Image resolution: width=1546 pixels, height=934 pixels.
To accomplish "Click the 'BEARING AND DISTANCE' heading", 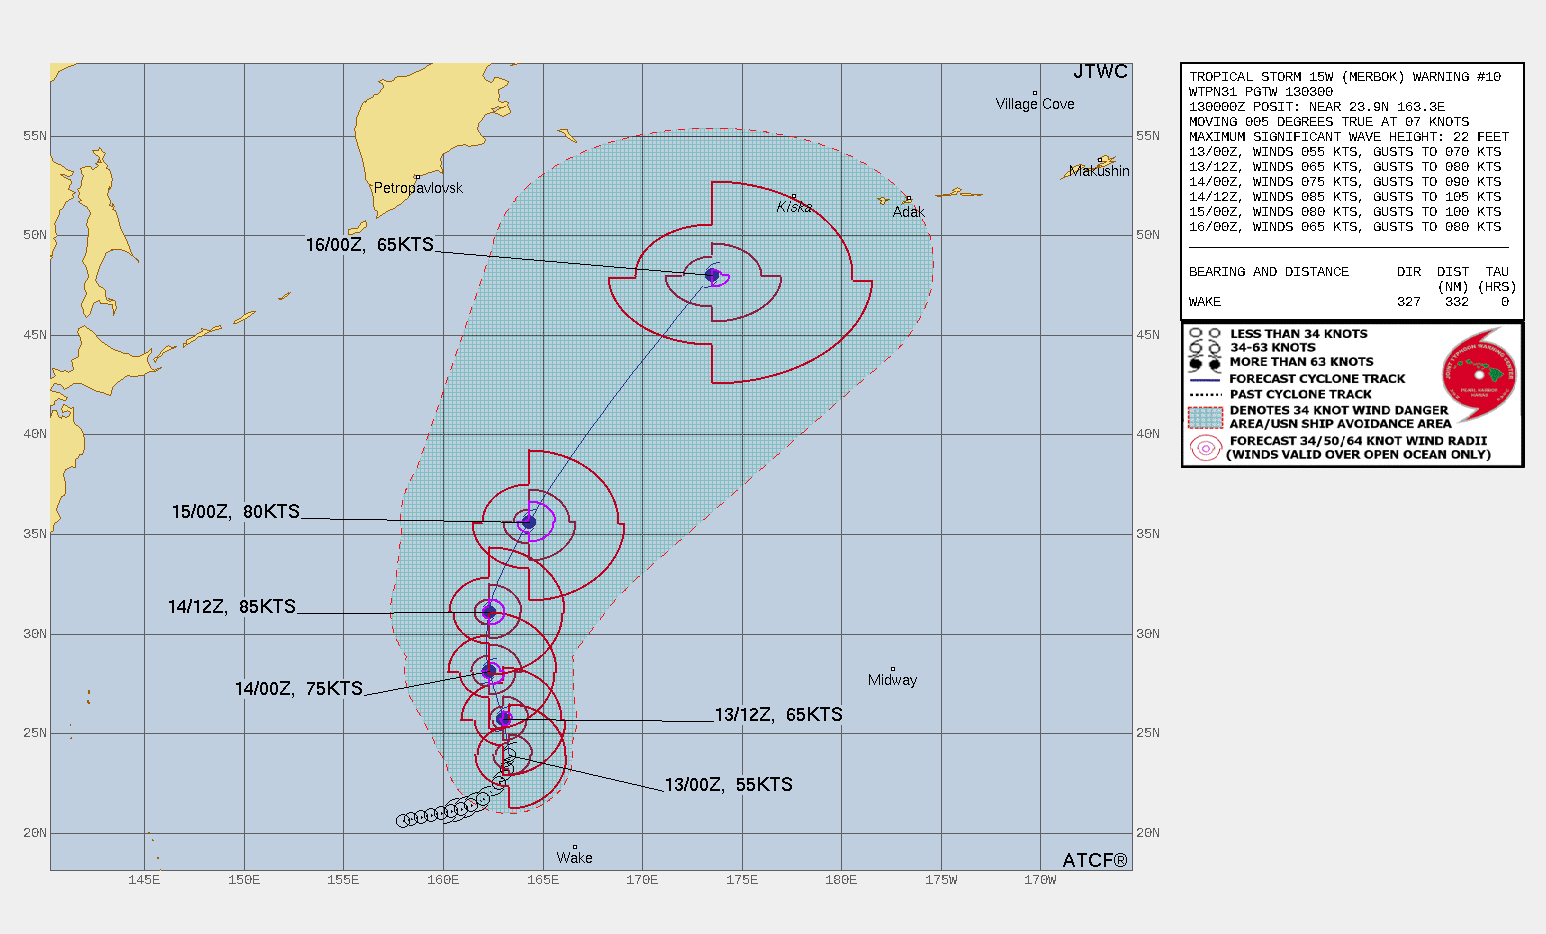I will click(x=1269, y=272).
